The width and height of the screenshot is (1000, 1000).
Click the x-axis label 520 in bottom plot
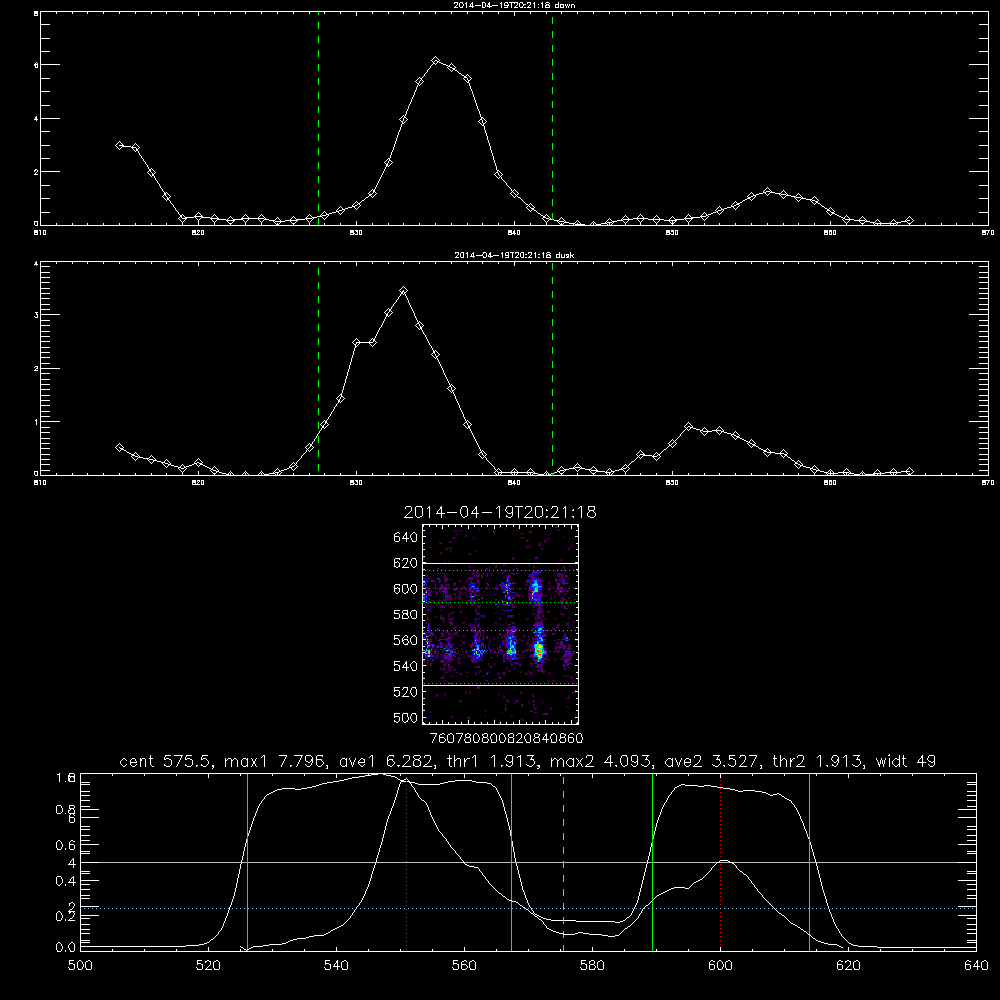tap(208, 965)
